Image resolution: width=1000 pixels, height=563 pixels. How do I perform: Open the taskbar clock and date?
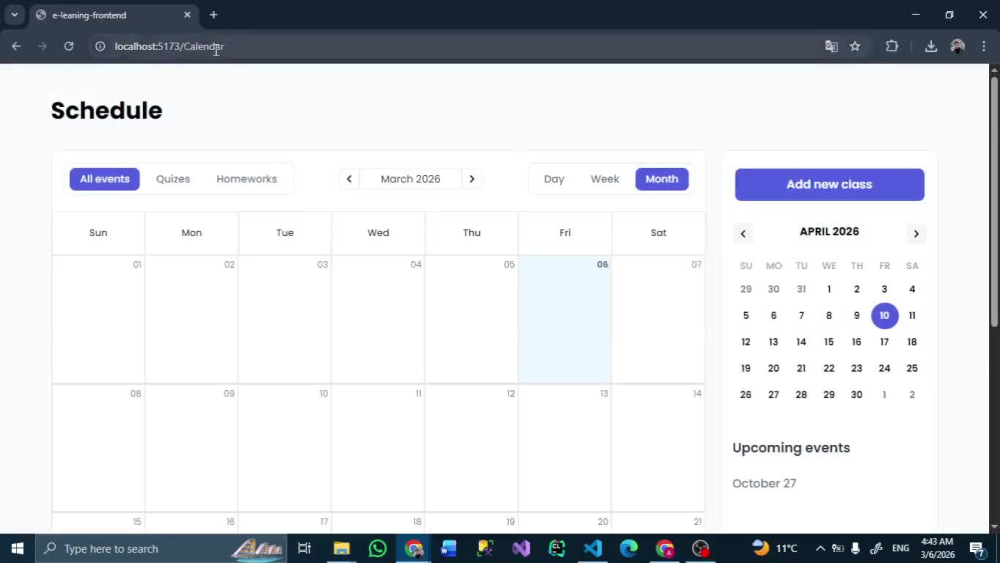coord(938,548)
